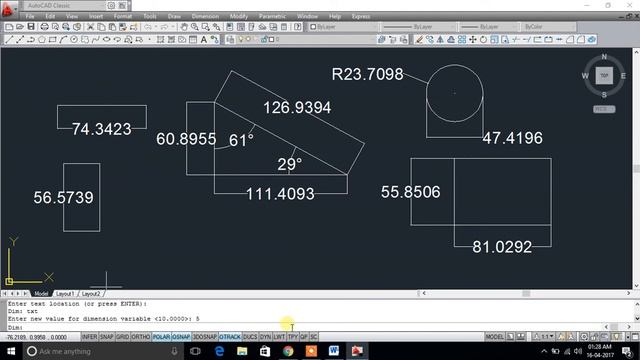Toggle OTRACK in status bar

(230, 337)
